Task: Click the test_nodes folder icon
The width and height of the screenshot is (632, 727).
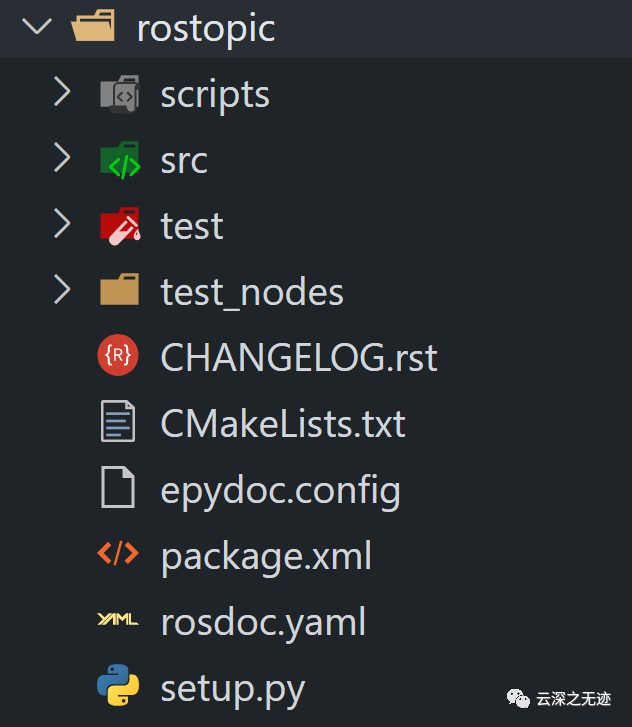Action: 119,292
